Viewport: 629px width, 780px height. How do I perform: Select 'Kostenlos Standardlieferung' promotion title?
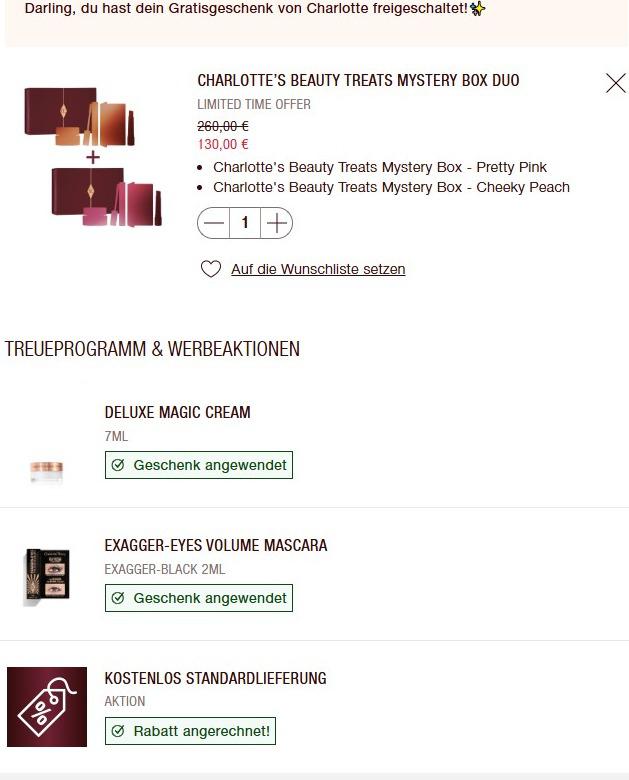[215, 678]
